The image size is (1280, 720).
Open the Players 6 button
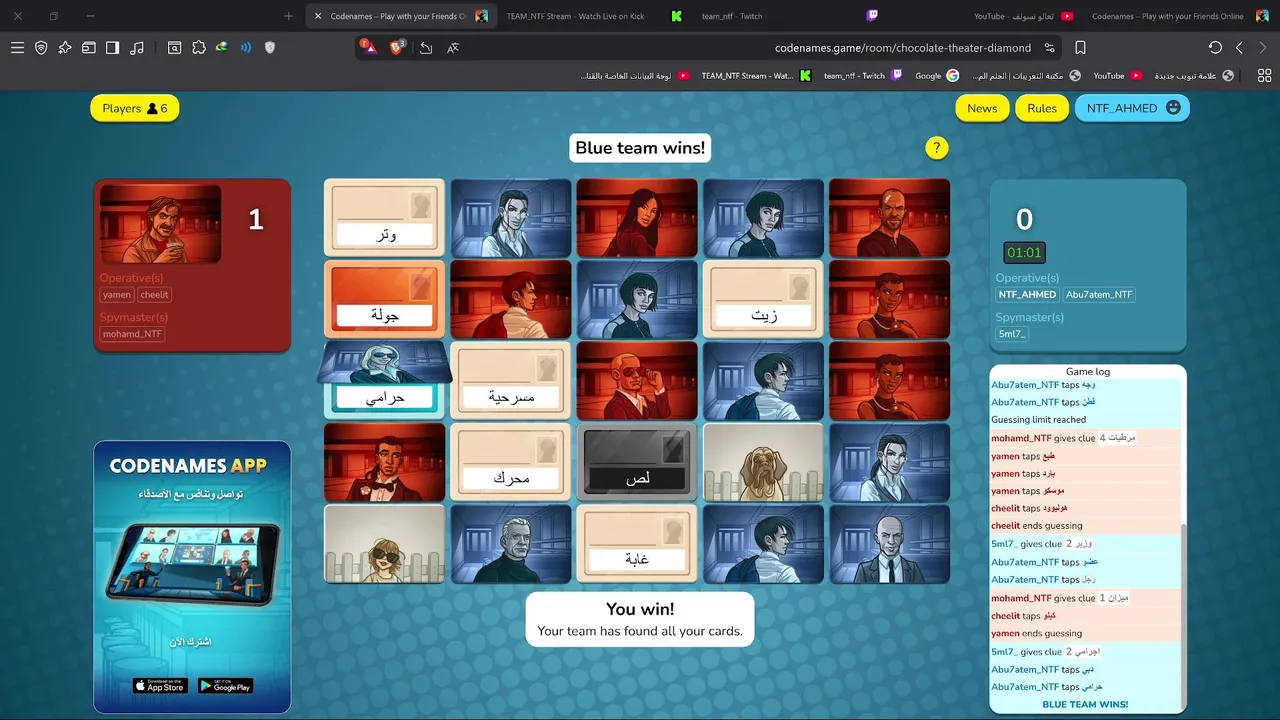click(x=135, y=108)
